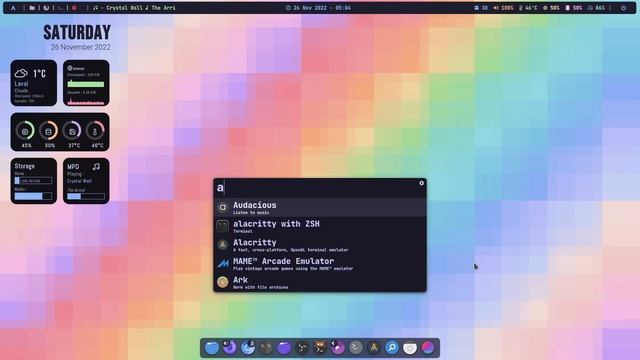The width and height of the screenshot is (640, 360).
Task: Open the solid purple round dock icon
Action: 284,348
